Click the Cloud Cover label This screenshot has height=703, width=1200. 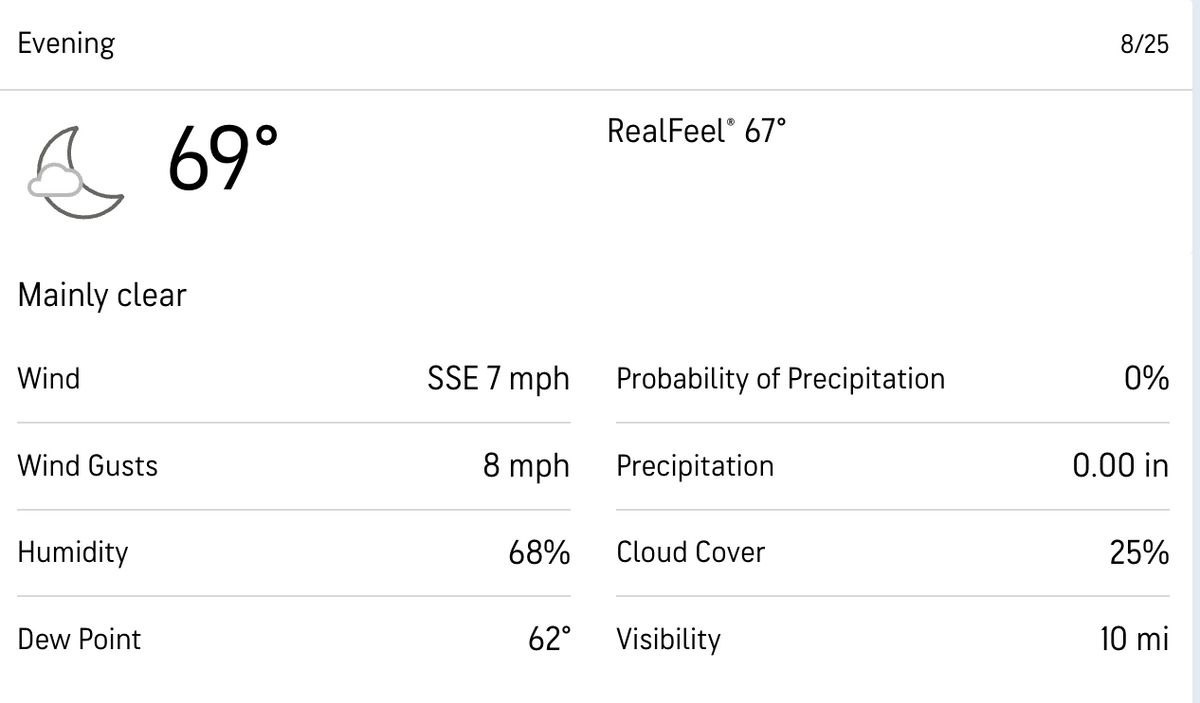[690, 552]
